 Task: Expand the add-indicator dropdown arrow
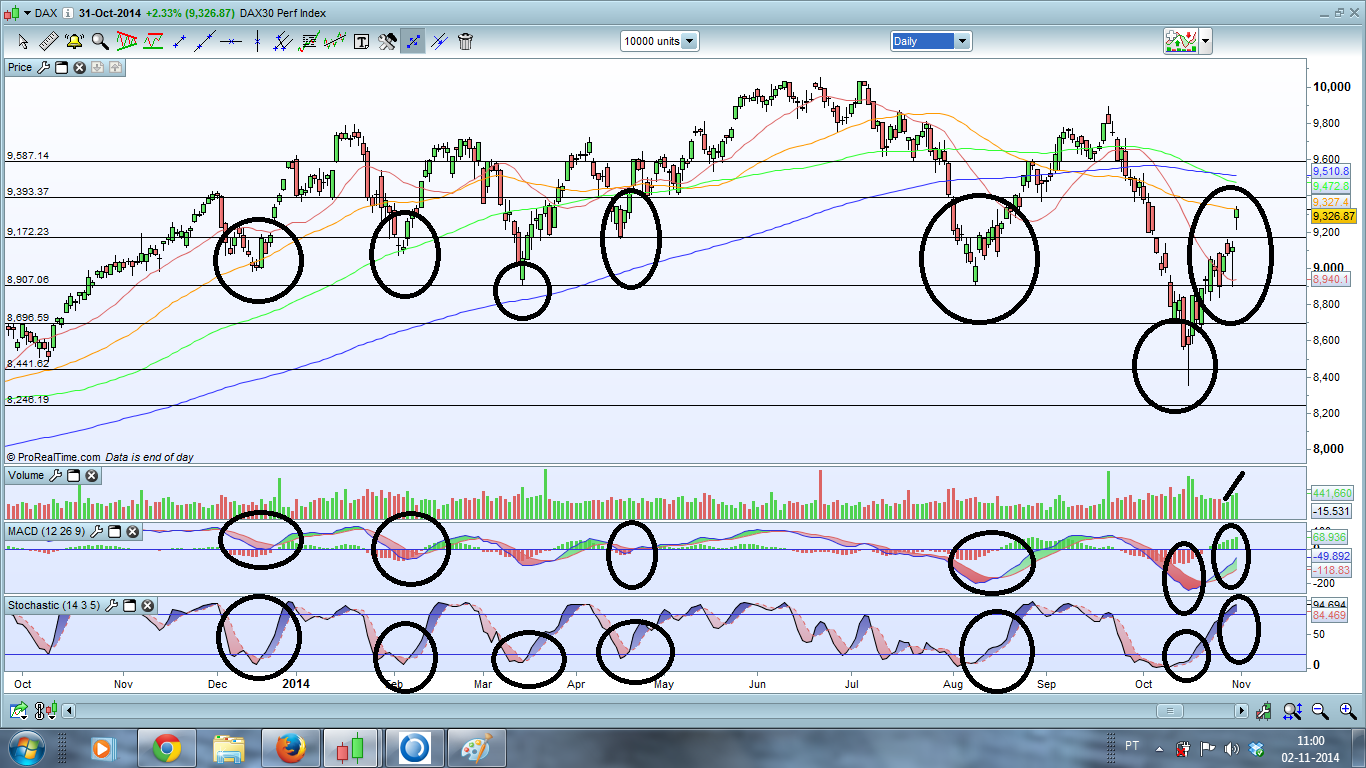point(1206,41)
